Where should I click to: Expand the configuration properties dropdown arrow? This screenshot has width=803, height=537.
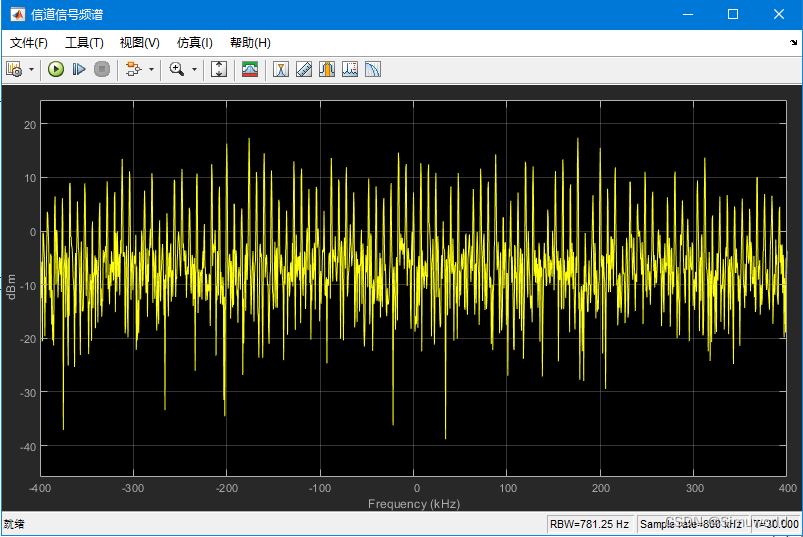[x=31, y=69]
